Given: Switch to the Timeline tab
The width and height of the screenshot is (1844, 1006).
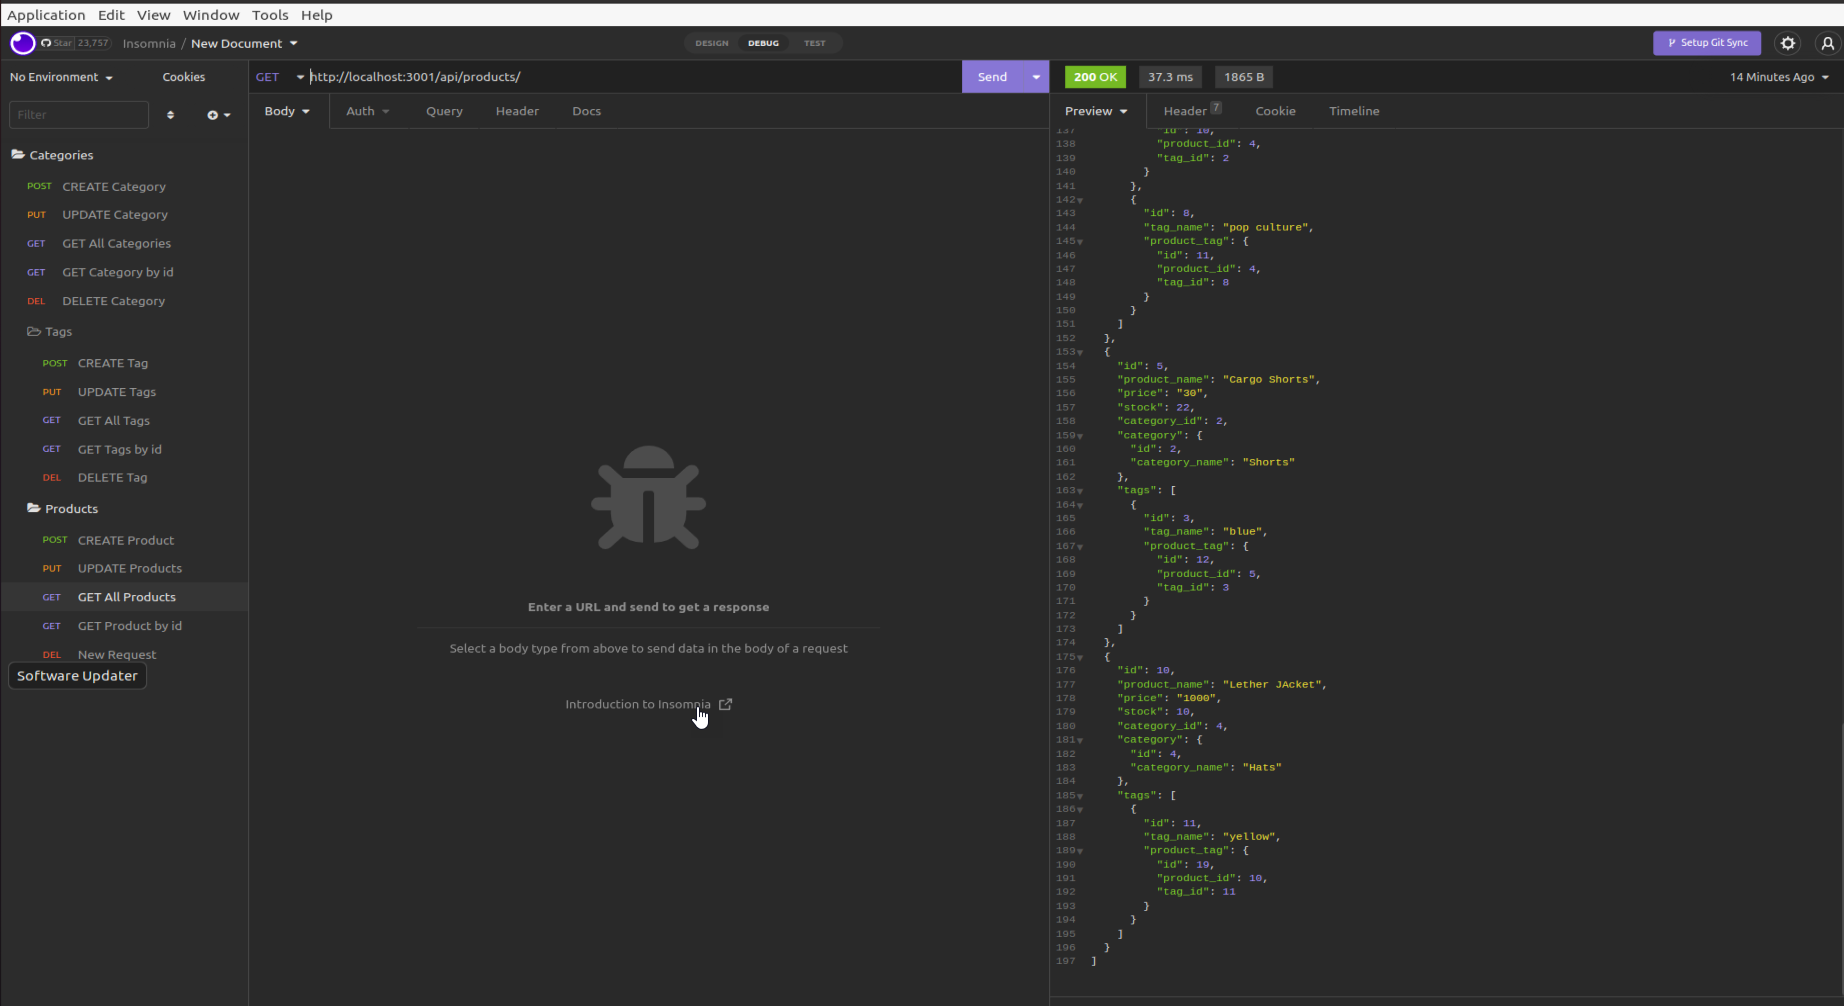Looking at the screenshot, I should pyautogui.click(x=1354, y=111).
